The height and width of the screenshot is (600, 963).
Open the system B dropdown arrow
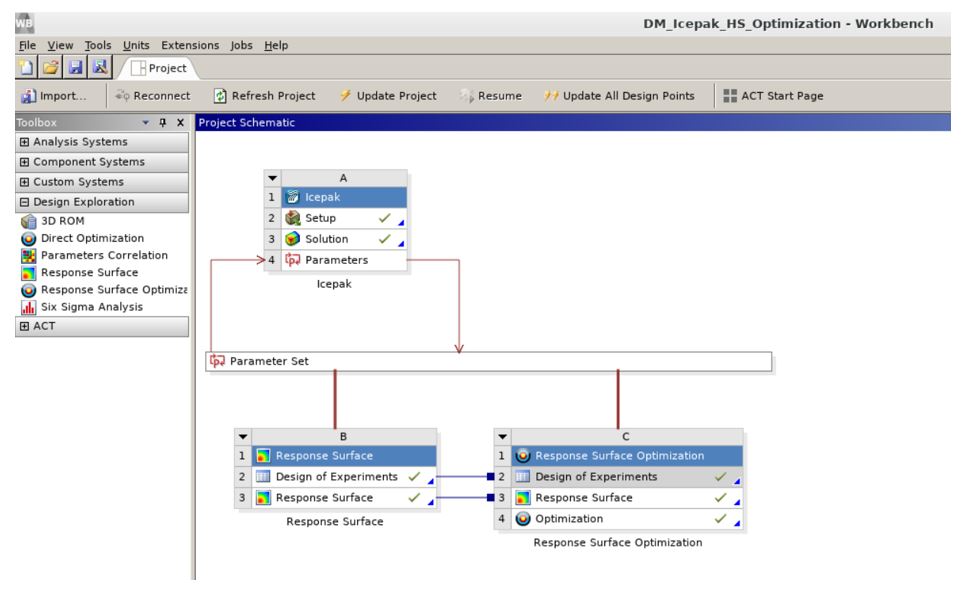tap(243, 437)
